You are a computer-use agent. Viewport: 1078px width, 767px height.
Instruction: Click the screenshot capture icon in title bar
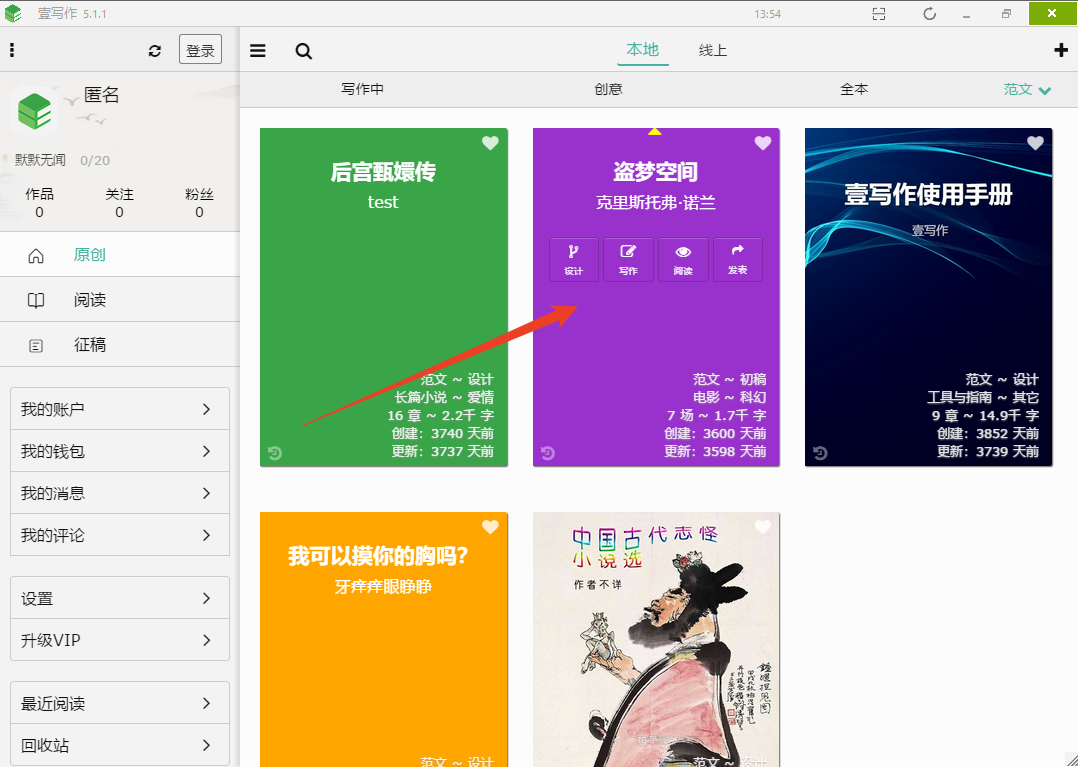tap(879, 14)
